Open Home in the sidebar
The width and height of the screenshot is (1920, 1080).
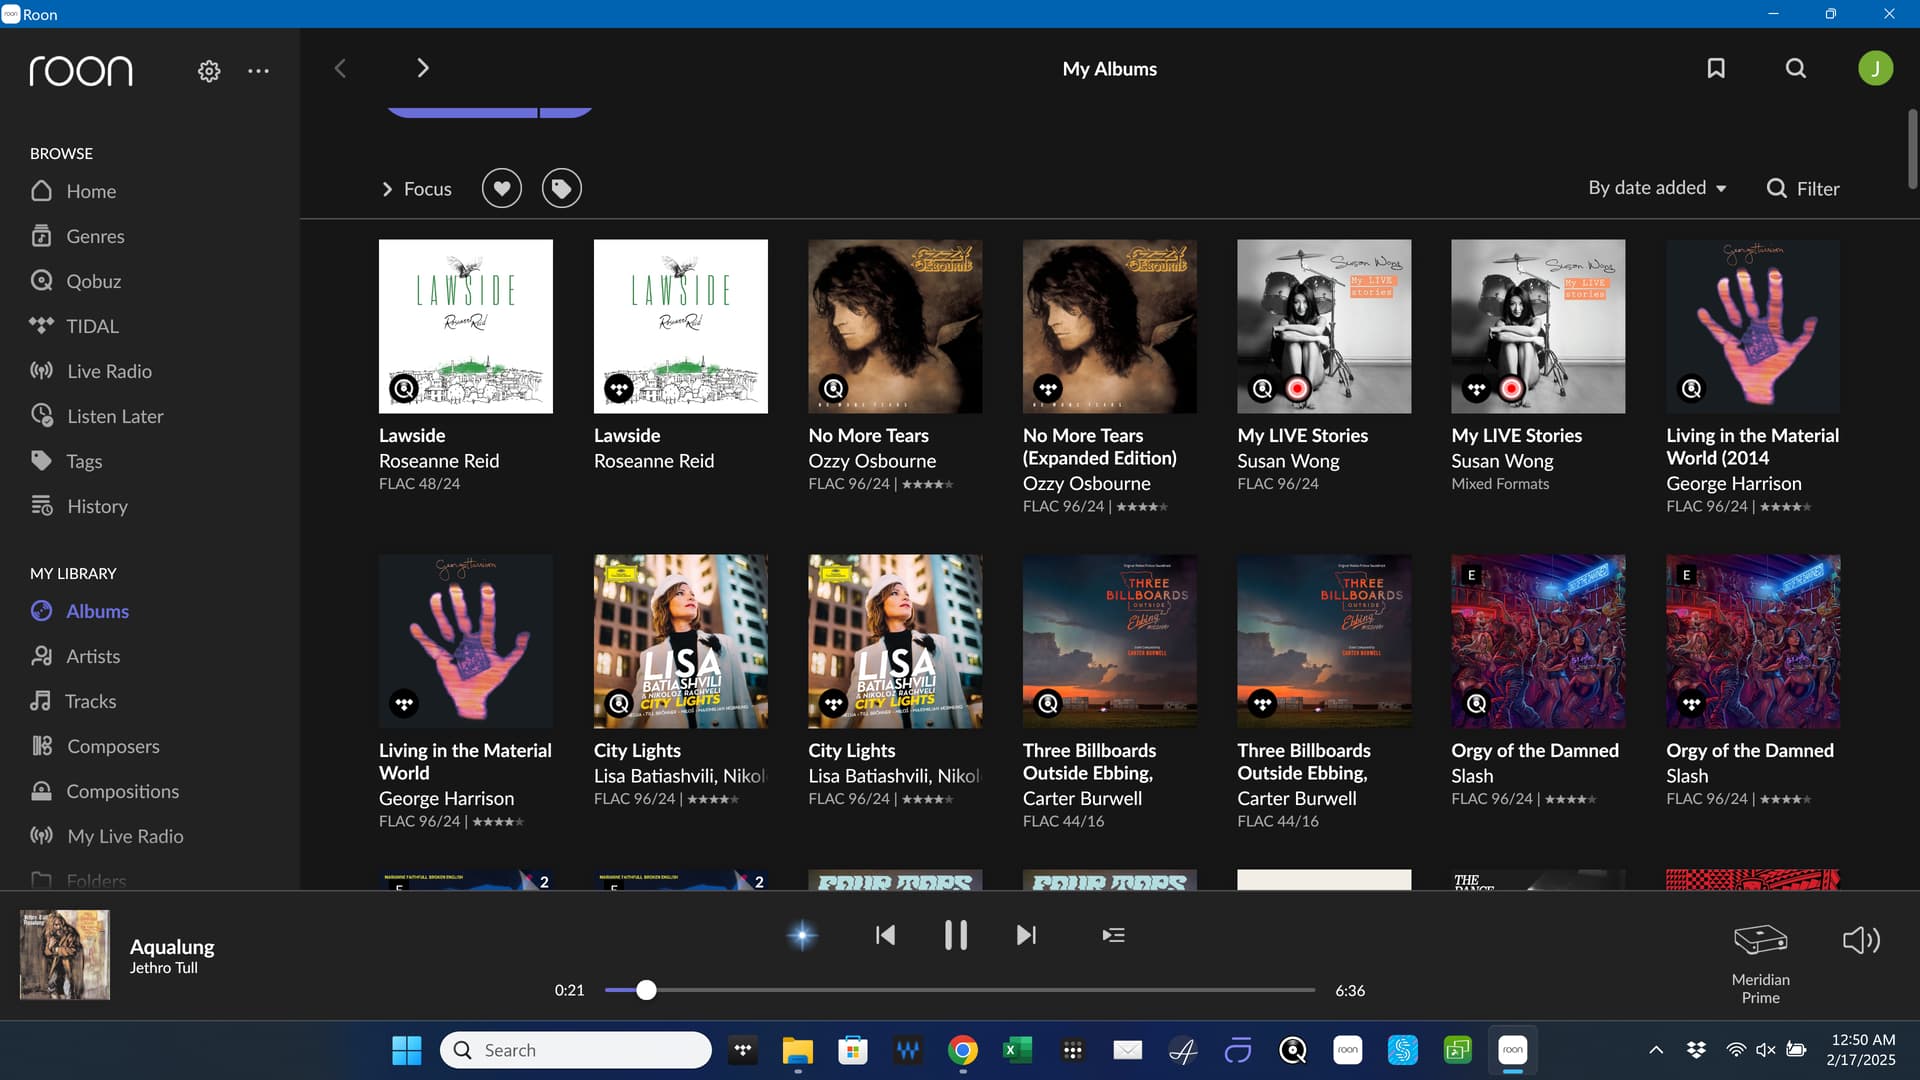73,191
